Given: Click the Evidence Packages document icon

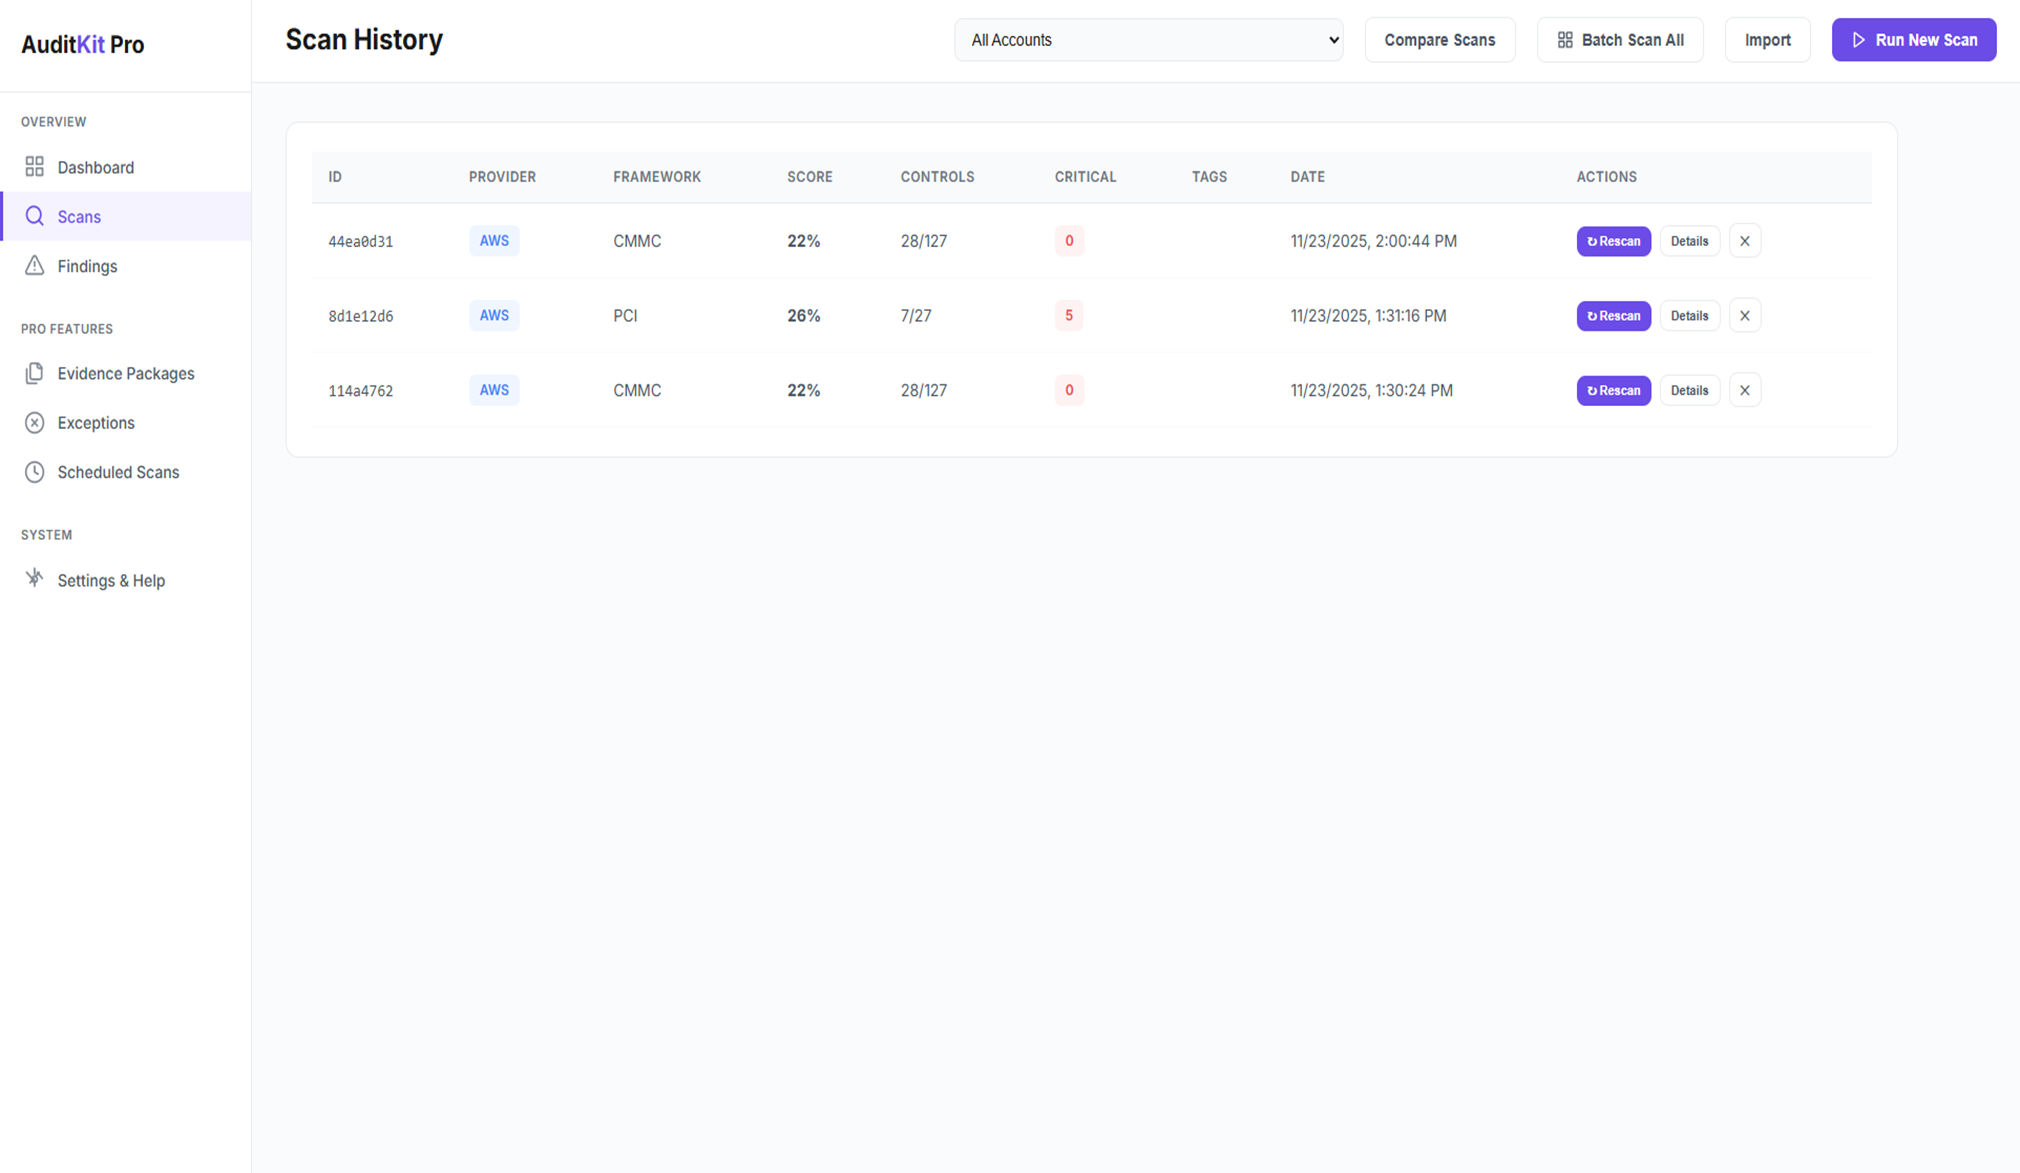Looking at the screenshot, I should coord(35,373).
